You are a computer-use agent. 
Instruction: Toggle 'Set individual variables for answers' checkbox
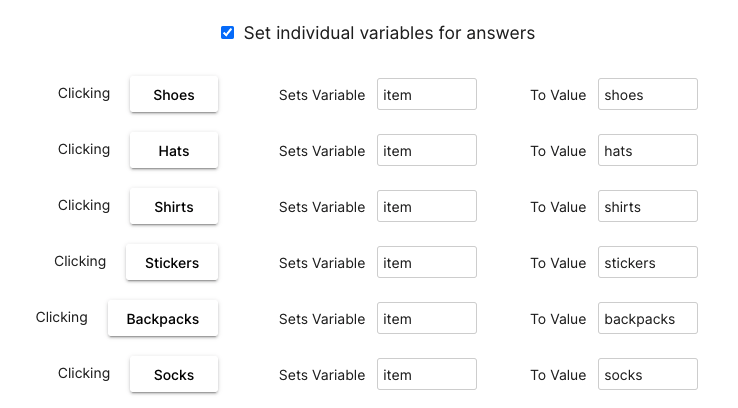point(228,33)
